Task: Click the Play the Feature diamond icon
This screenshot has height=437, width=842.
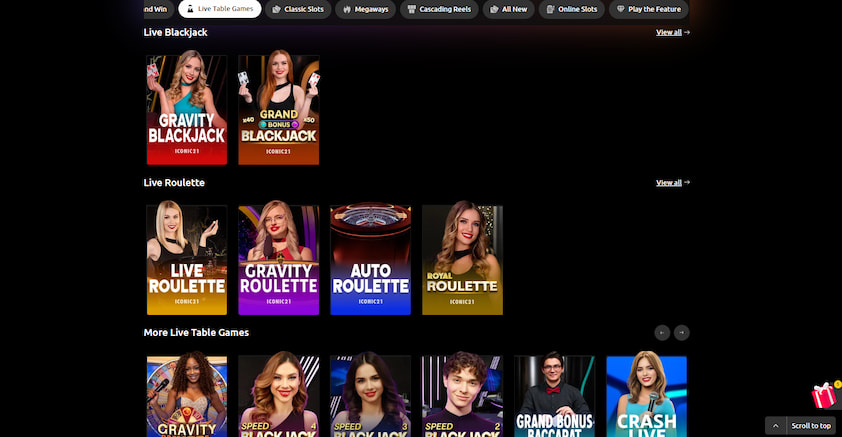Action: (x=621, y=9)
